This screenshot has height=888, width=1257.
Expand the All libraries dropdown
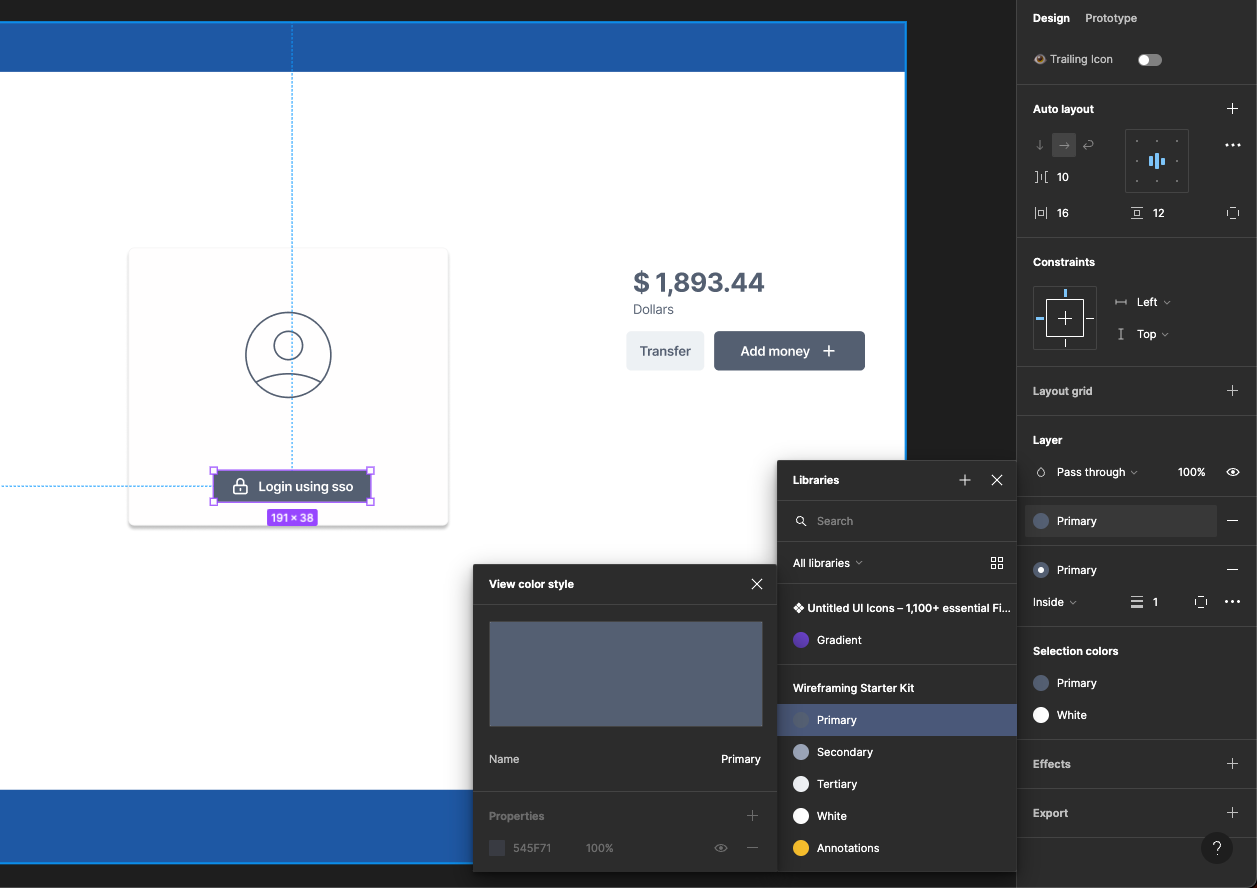pos(827,563)
